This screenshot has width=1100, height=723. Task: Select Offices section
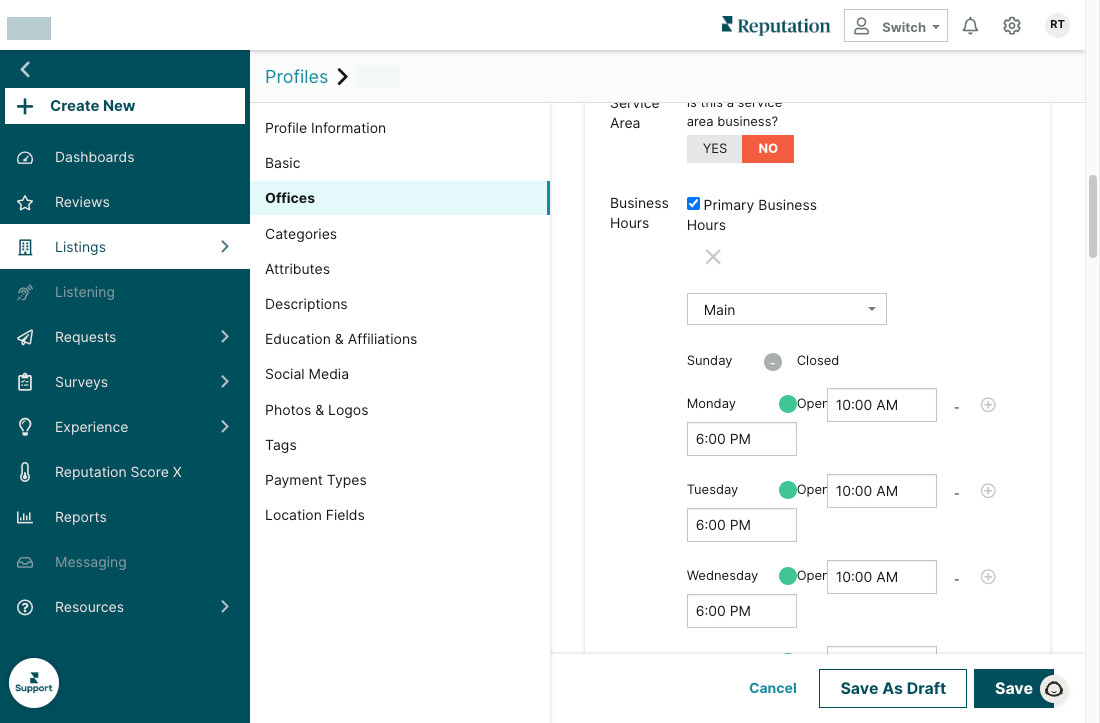pyautogui.click(x=399, y=198)
